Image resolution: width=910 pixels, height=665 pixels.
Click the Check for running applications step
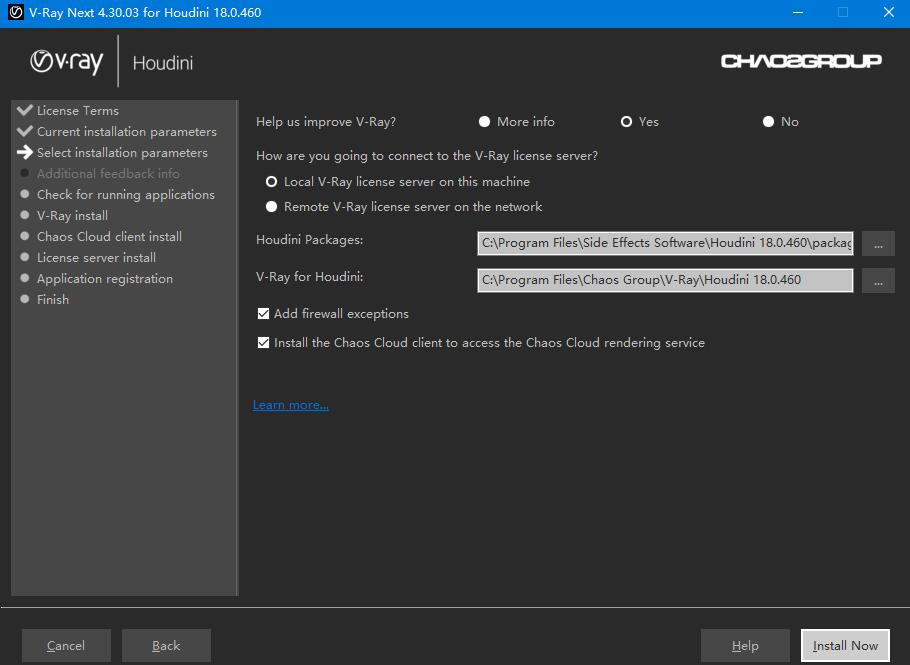coord(125,194)
